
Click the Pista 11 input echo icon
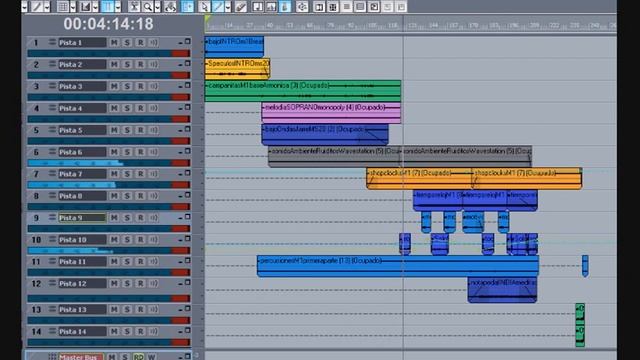pos(153,261)
